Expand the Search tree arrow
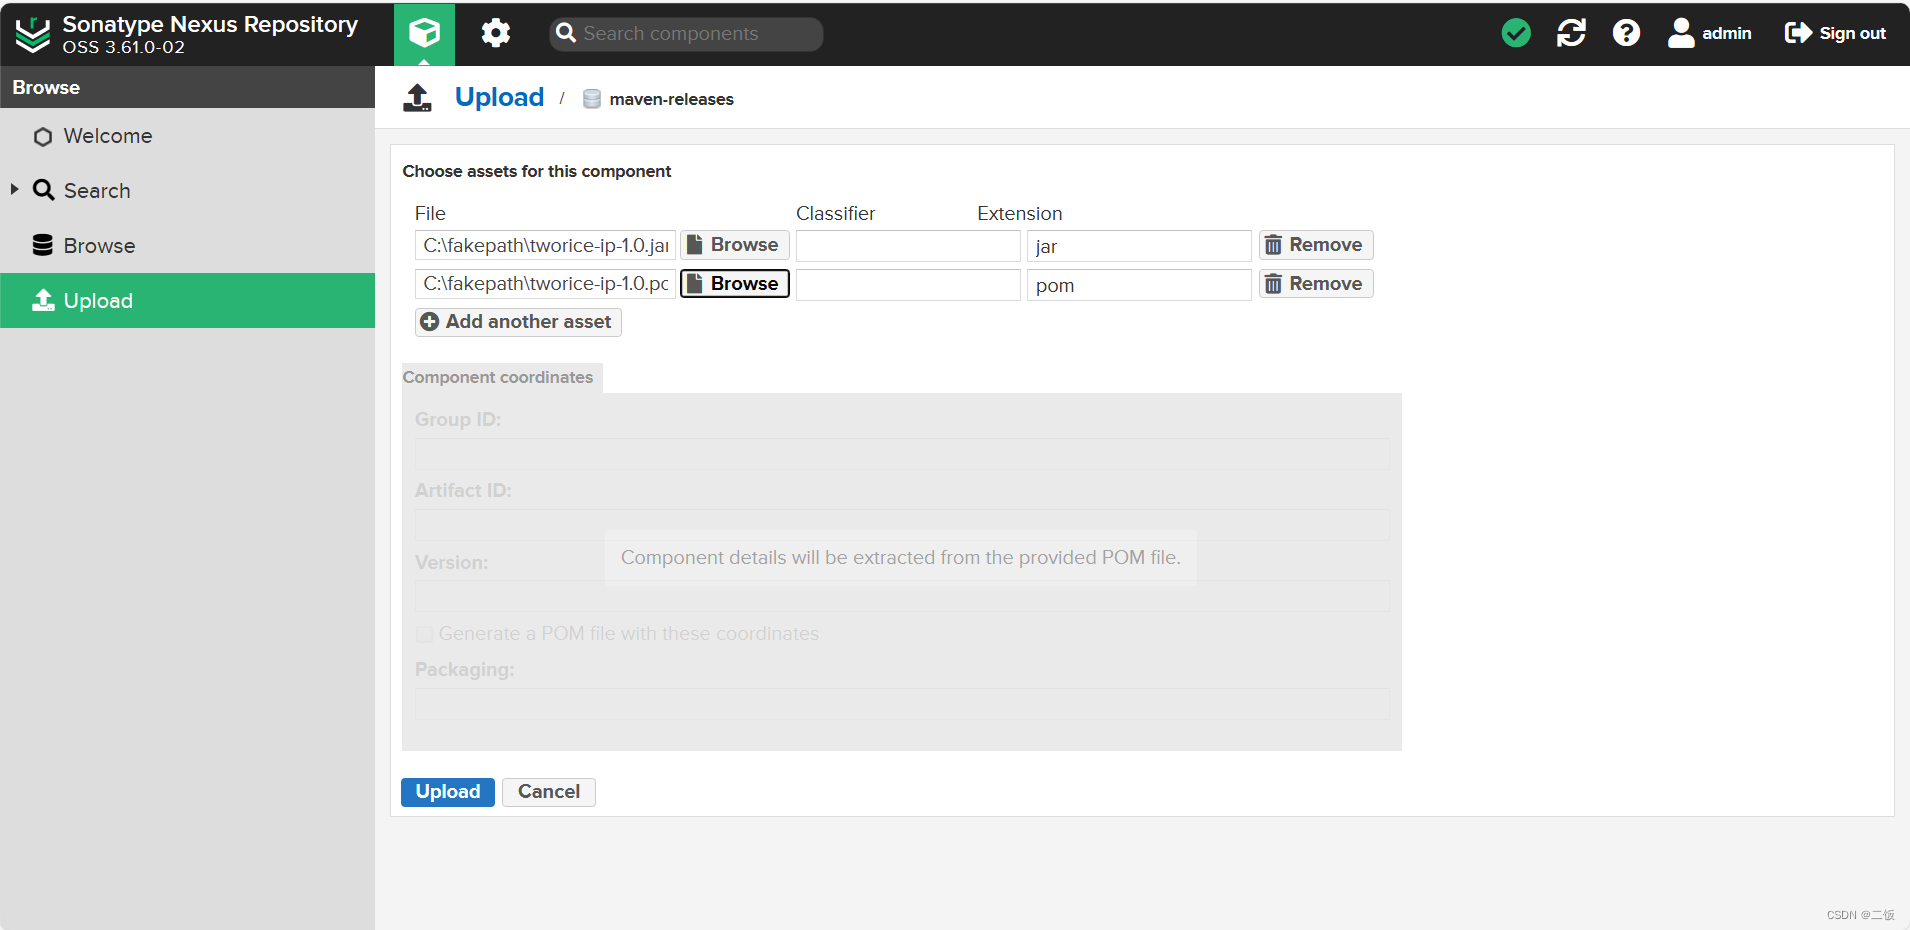The width and height of the screenshot is (1910, 930). point(14,189)
